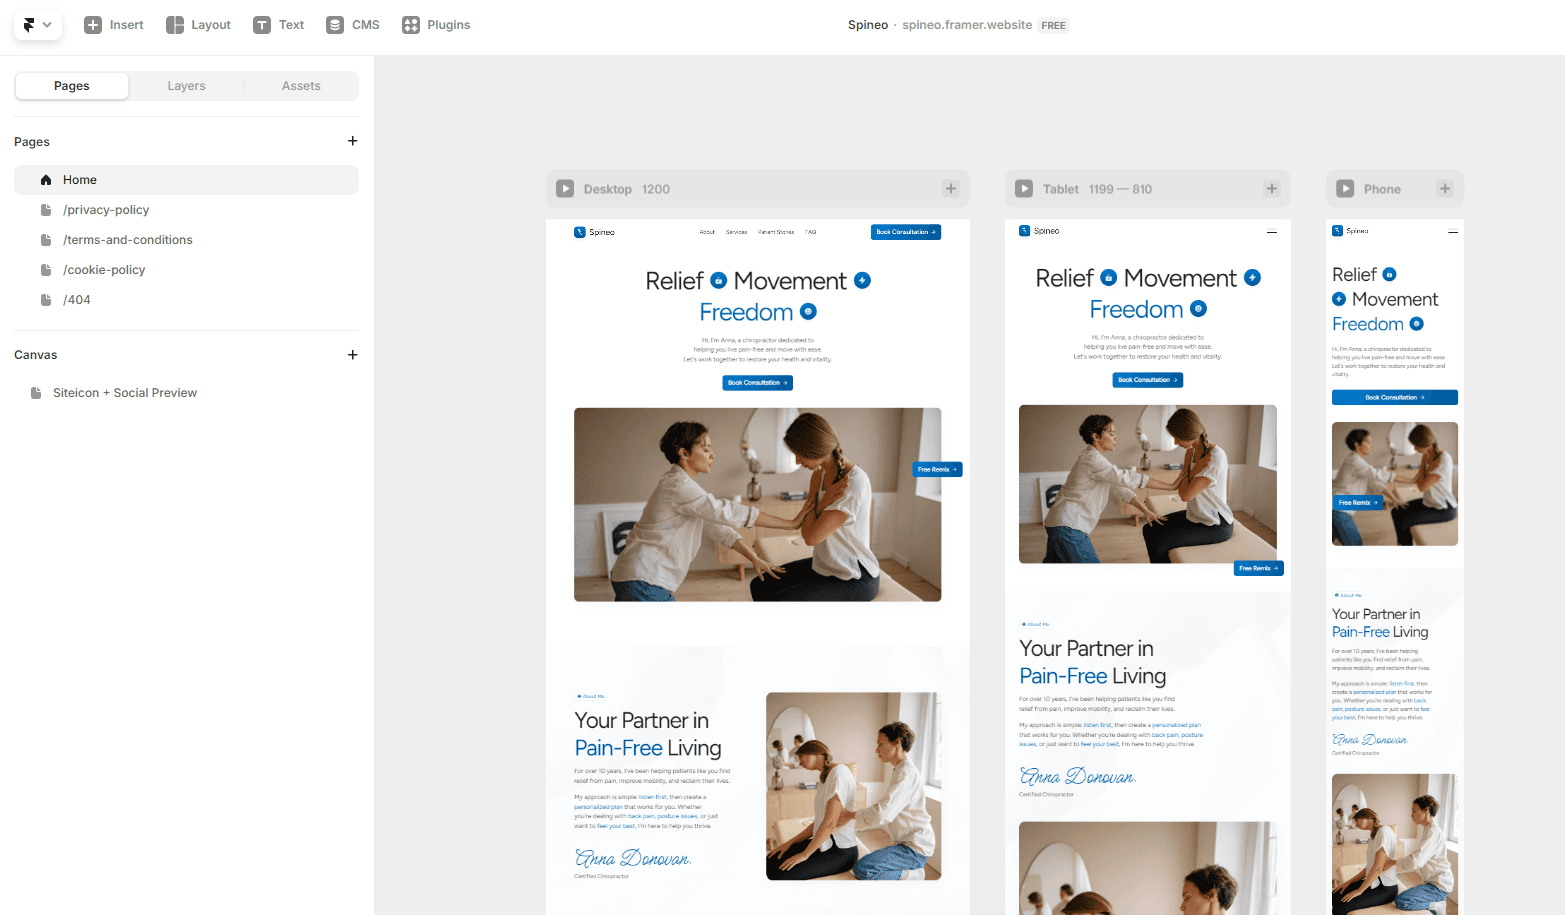Open the Layout tool
This screenshot has height=915, width=1565.
pos(199,25)
